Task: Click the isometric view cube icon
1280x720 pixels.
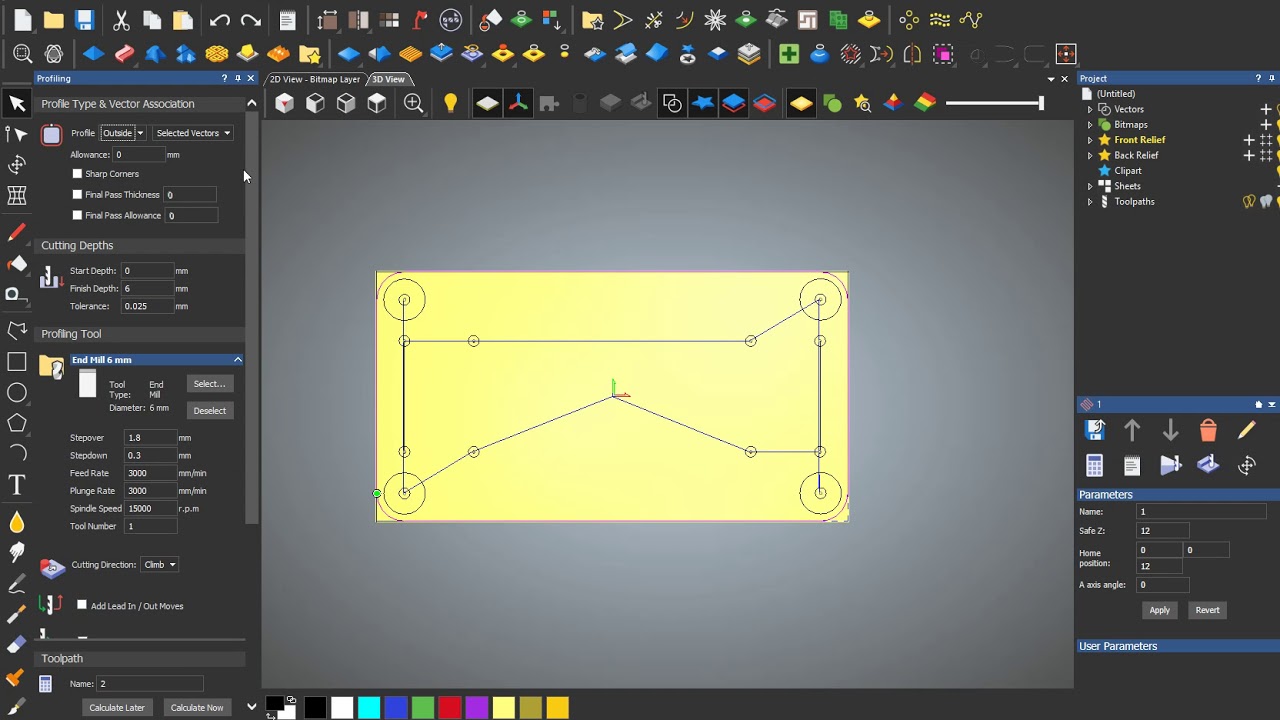Action: pos(284,103)
